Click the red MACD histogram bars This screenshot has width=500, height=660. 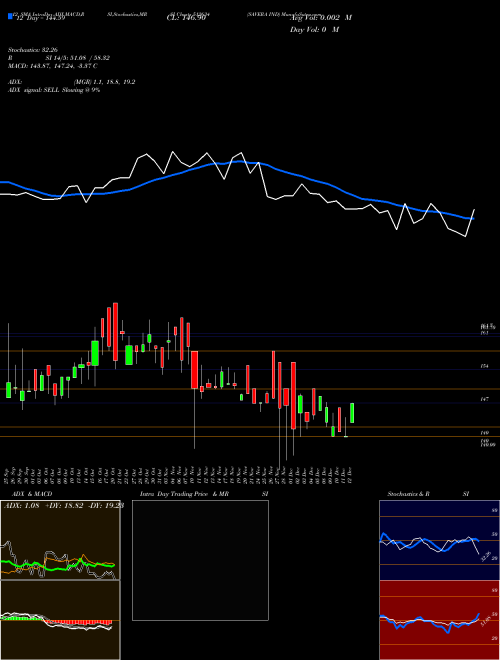click(x=78, y=623)
